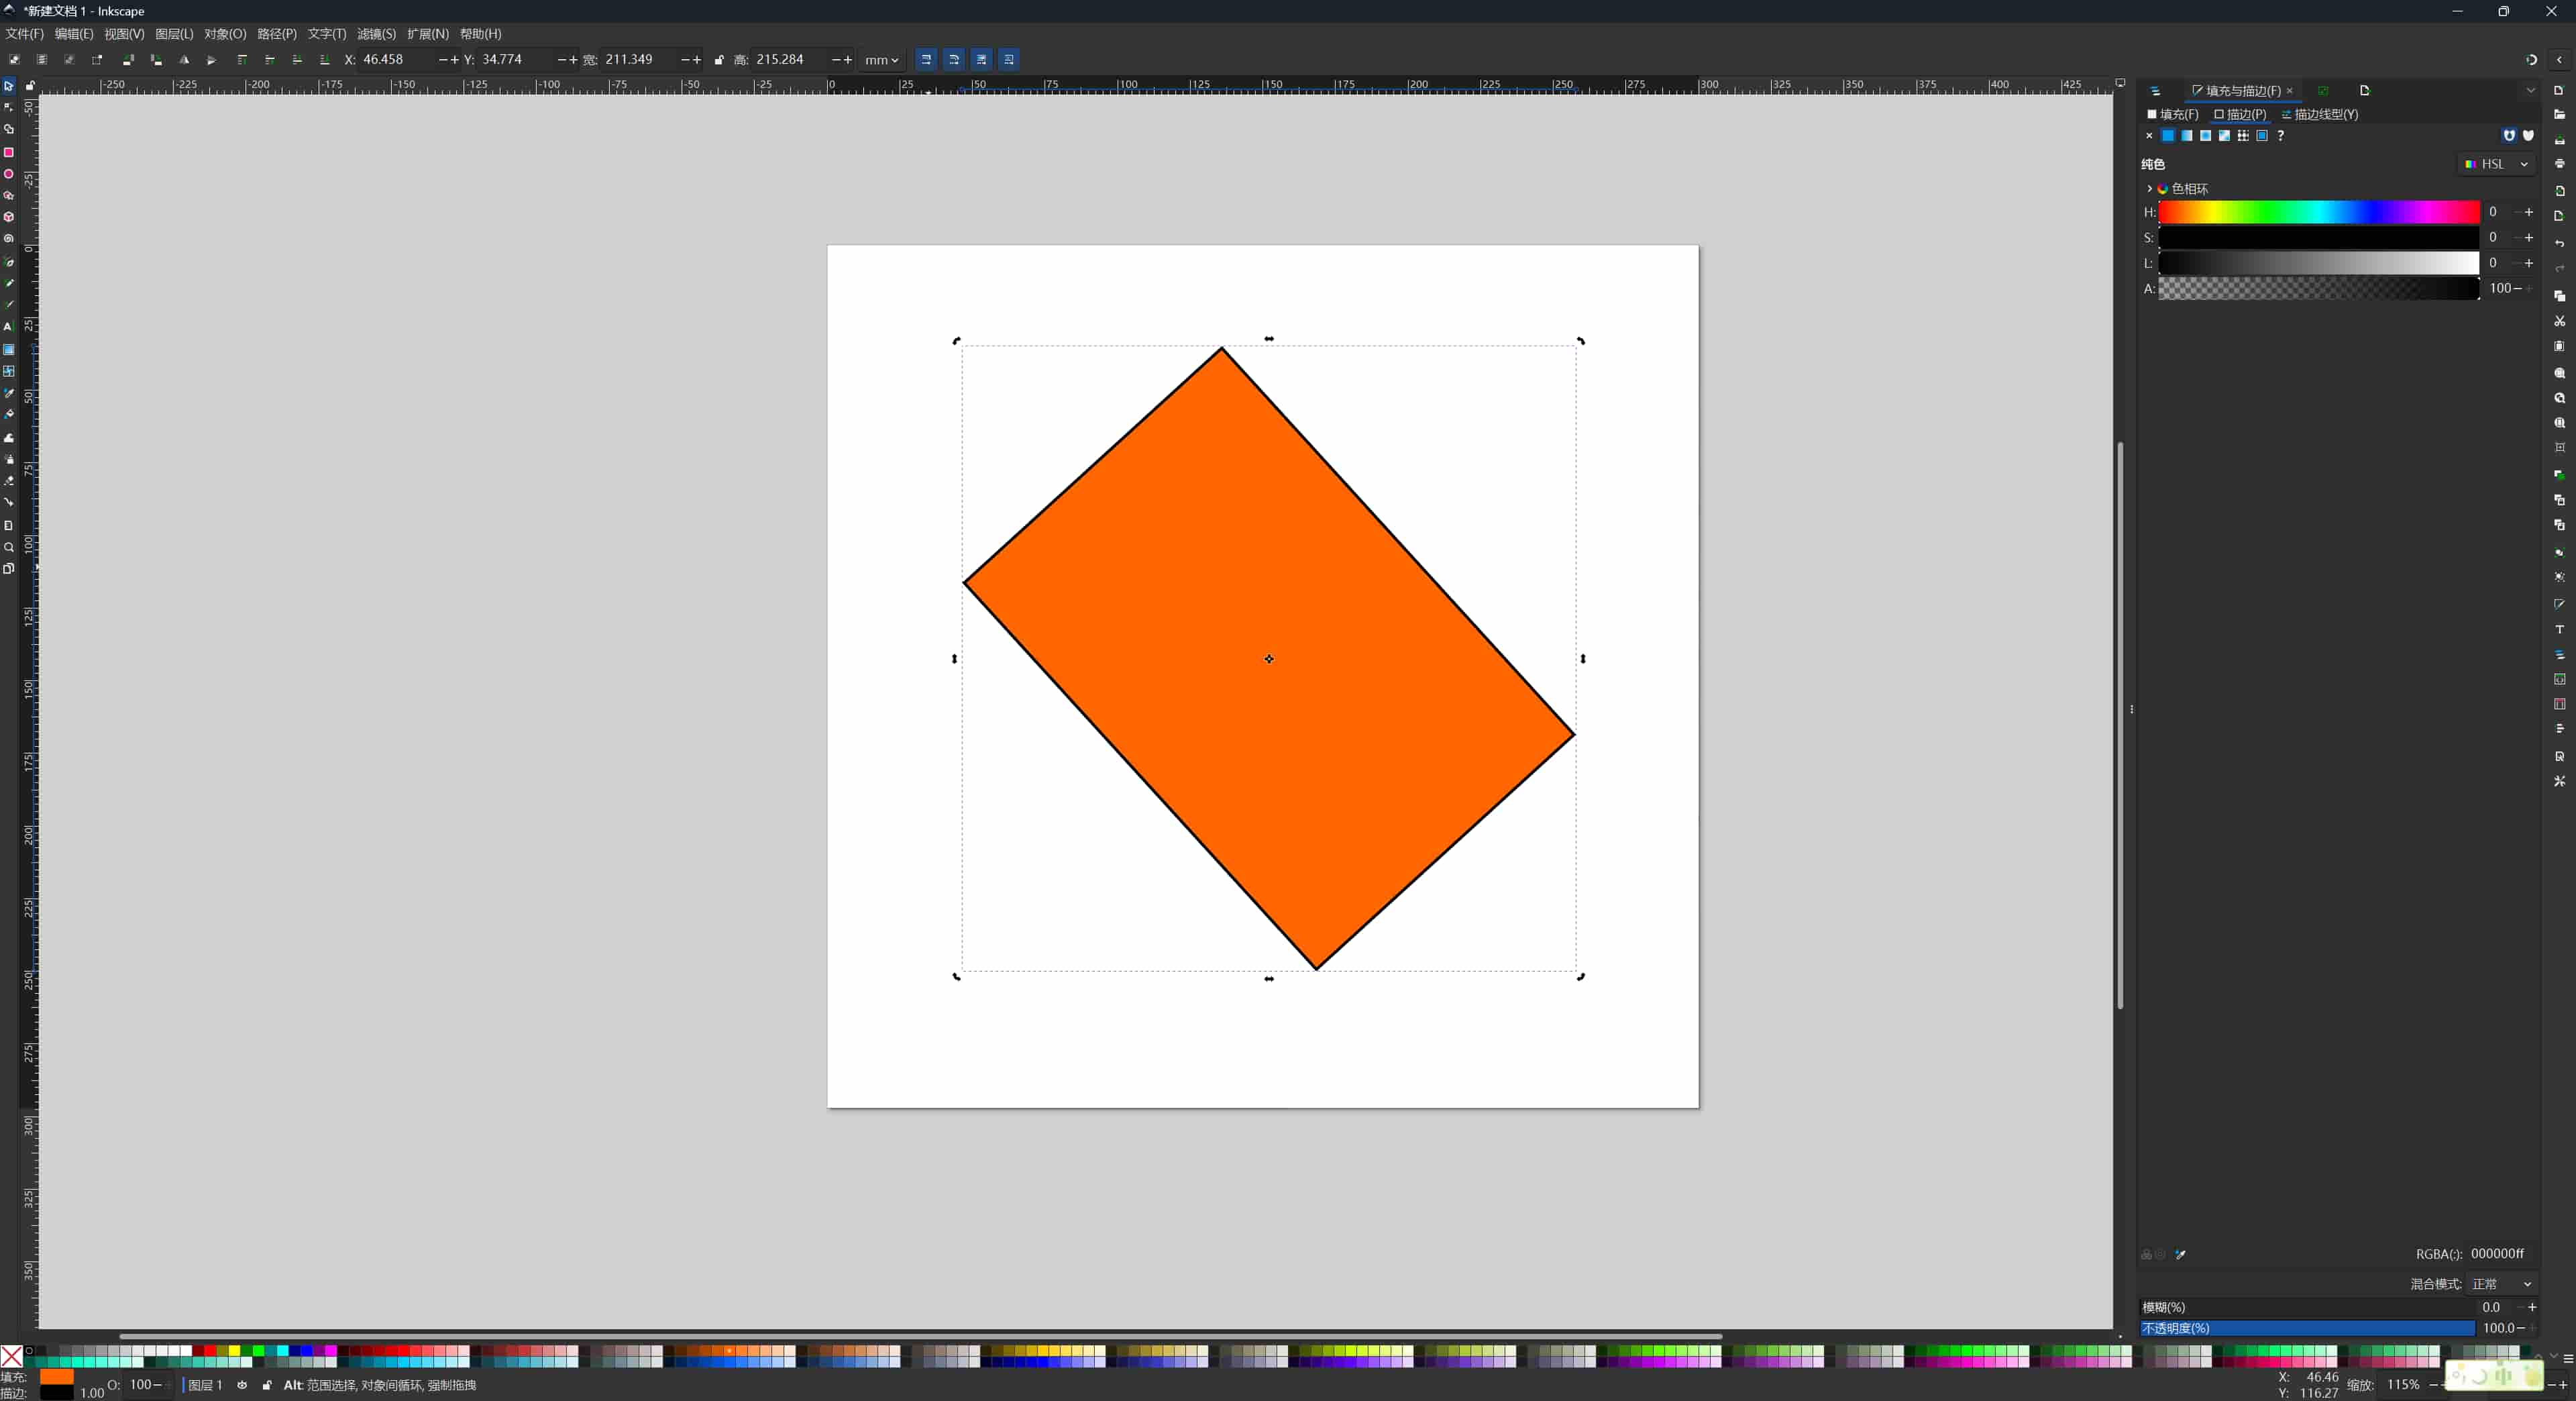
Task: Click flat color fill button
Action: click(x=2167, y=136)
